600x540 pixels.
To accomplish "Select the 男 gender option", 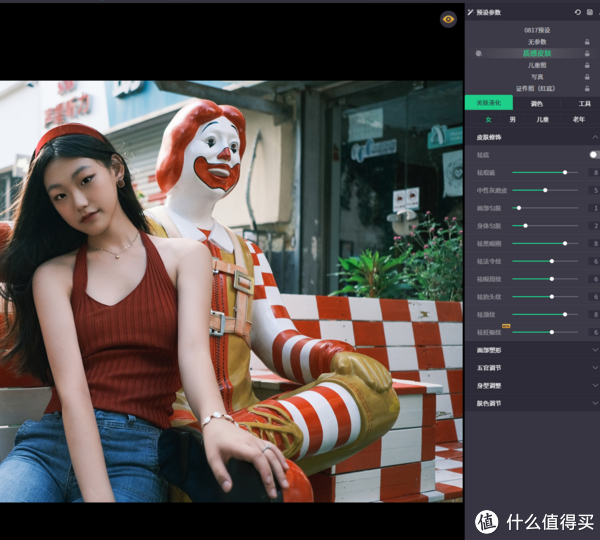I will click(512, 119).
